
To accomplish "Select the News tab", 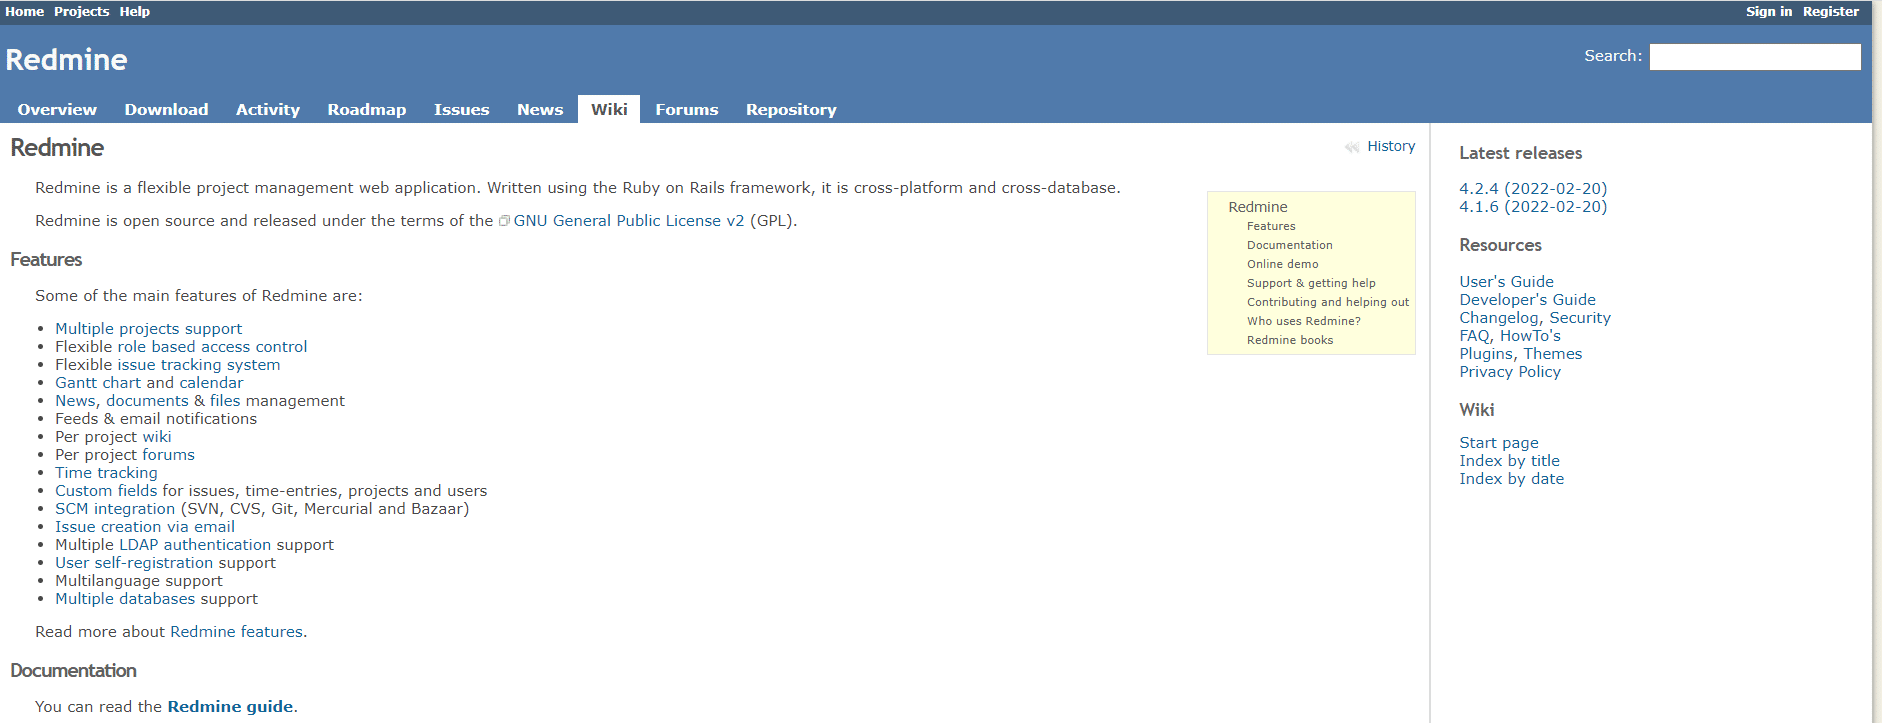I will pos(540,109).
